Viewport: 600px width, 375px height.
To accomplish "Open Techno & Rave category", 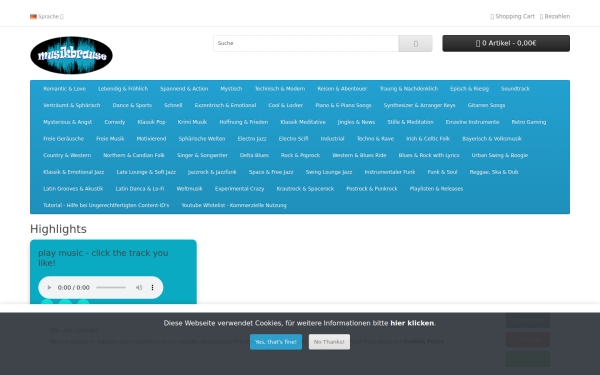I will [x=375, y=139].
